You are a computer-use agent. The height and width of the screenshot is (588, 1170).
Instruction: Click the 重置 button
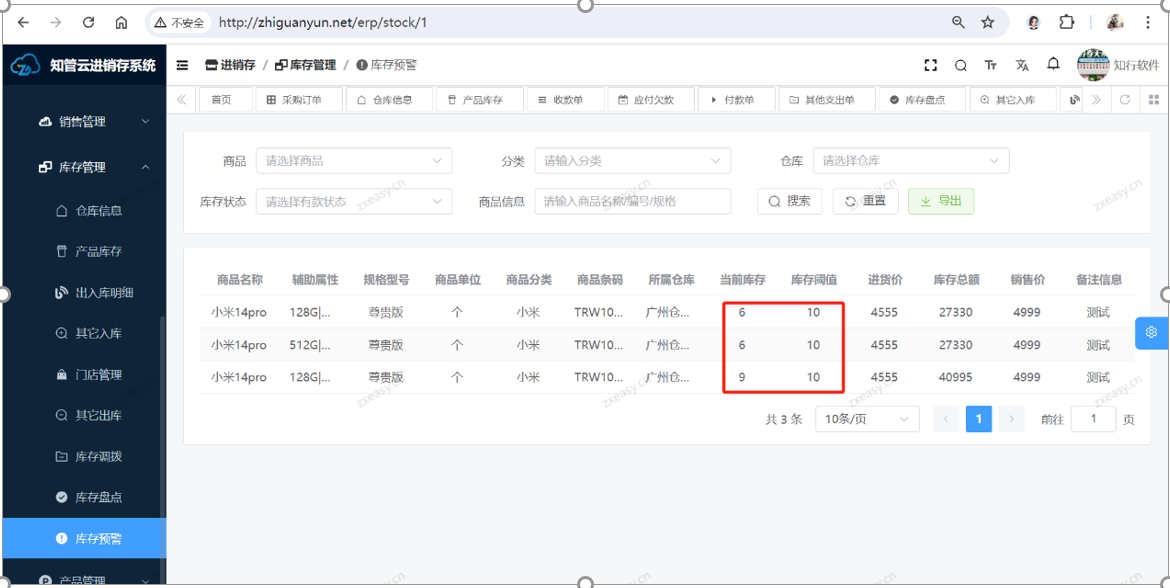coord(866,201)
